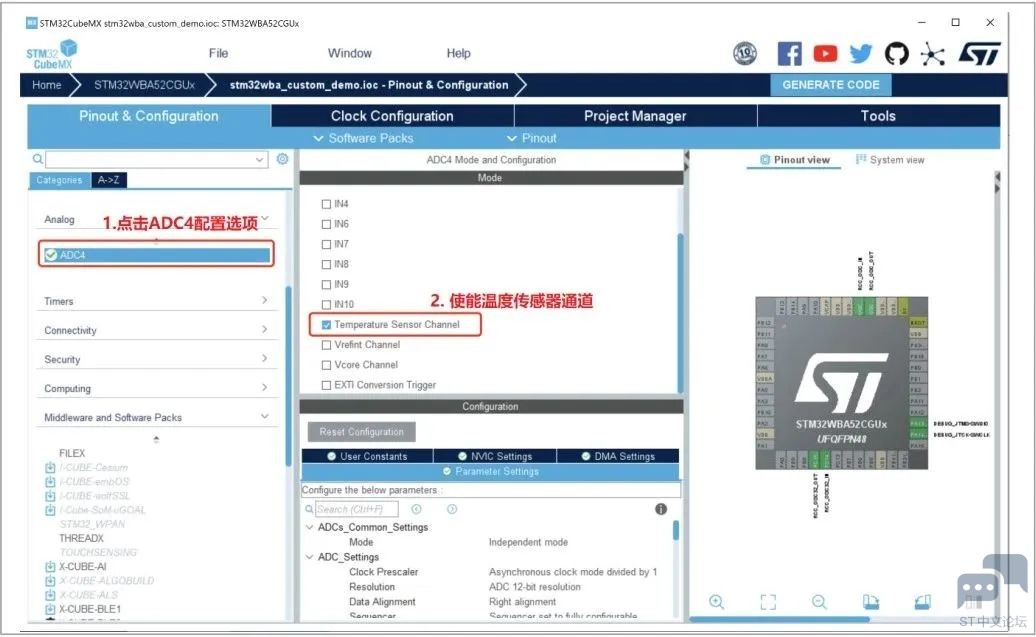Screen dimensions: 1036x637
Task: Click the 10-year anniversary badge icon
Action: (x=745, y=53)
